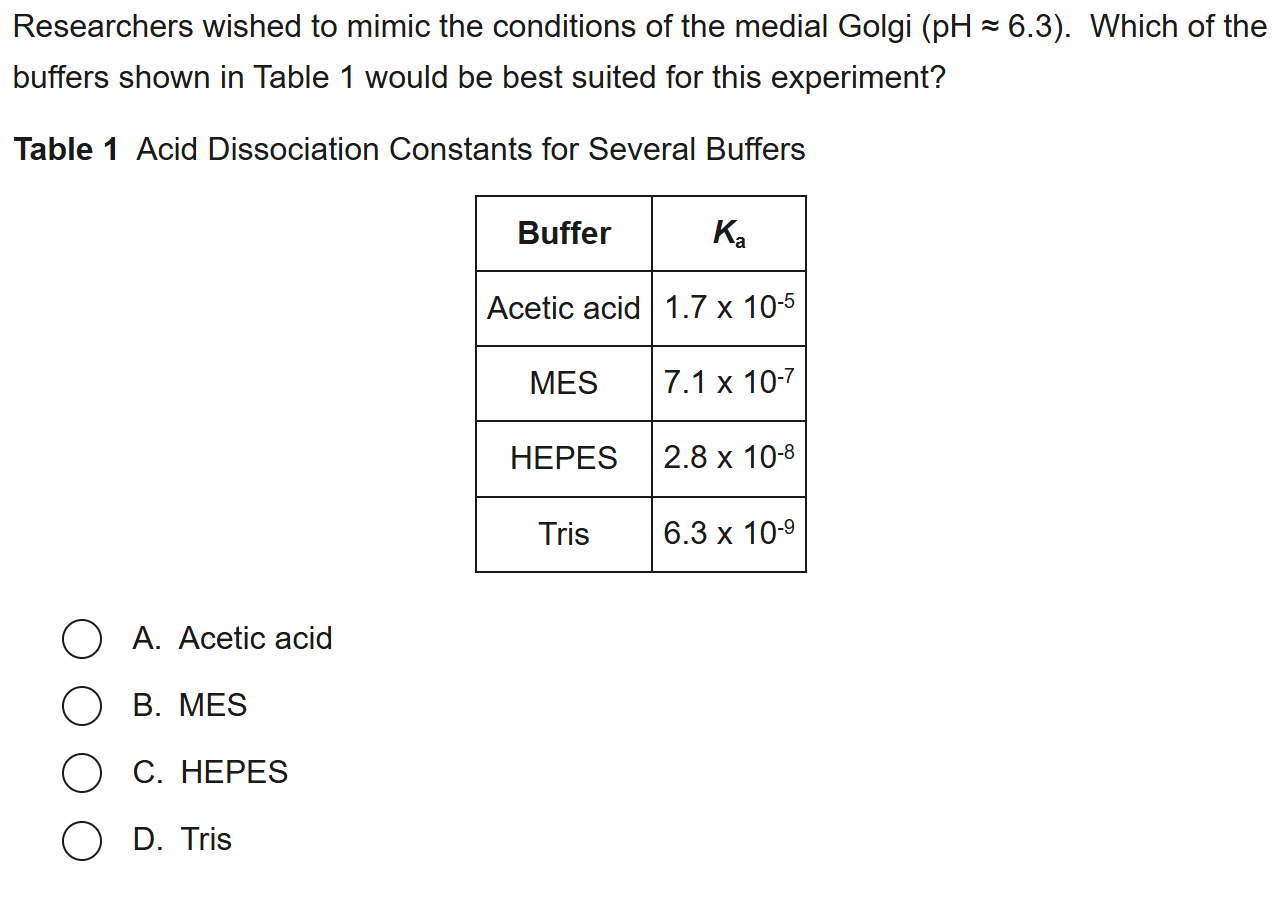Click the 'Table 1' bold caption label
The image size is (1274, 903).
click(66, 150)
